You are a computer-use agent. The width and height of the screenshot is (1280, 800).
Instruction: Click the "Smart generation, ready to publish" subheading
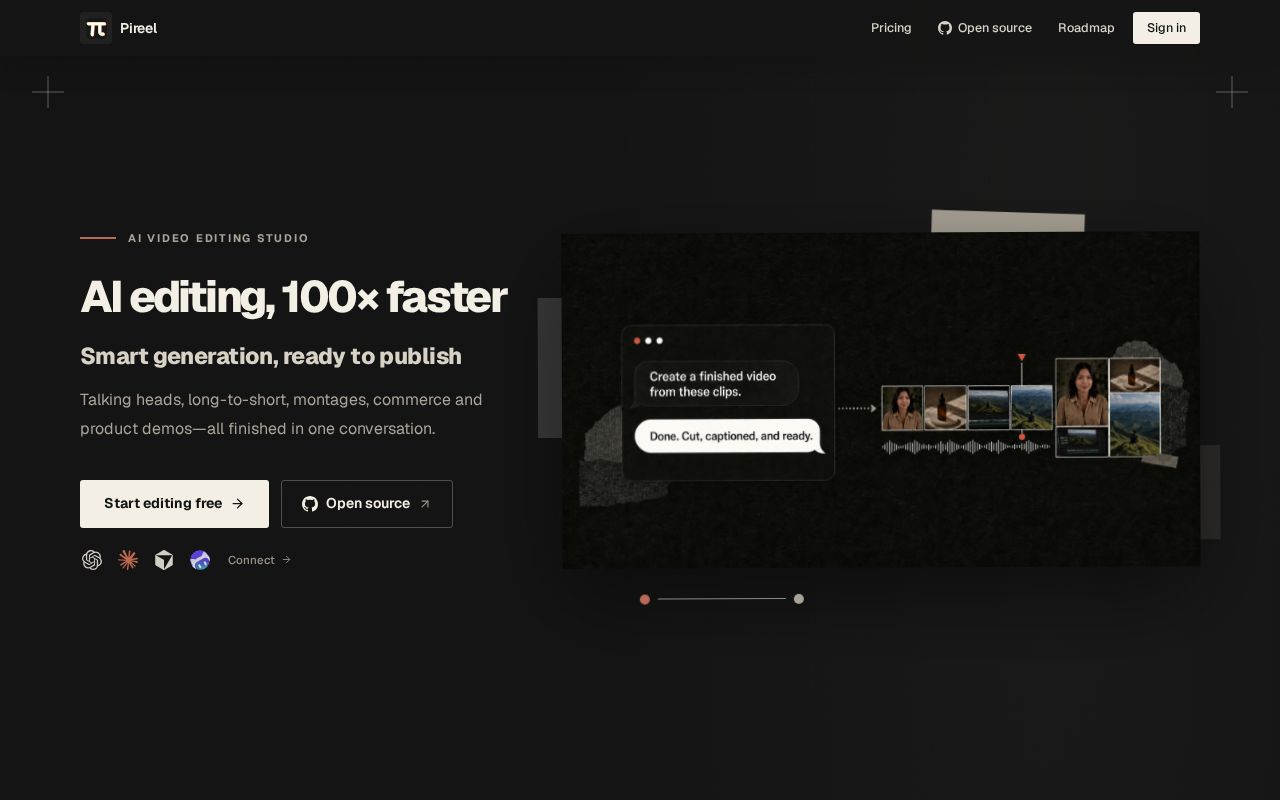click(271, 356)
